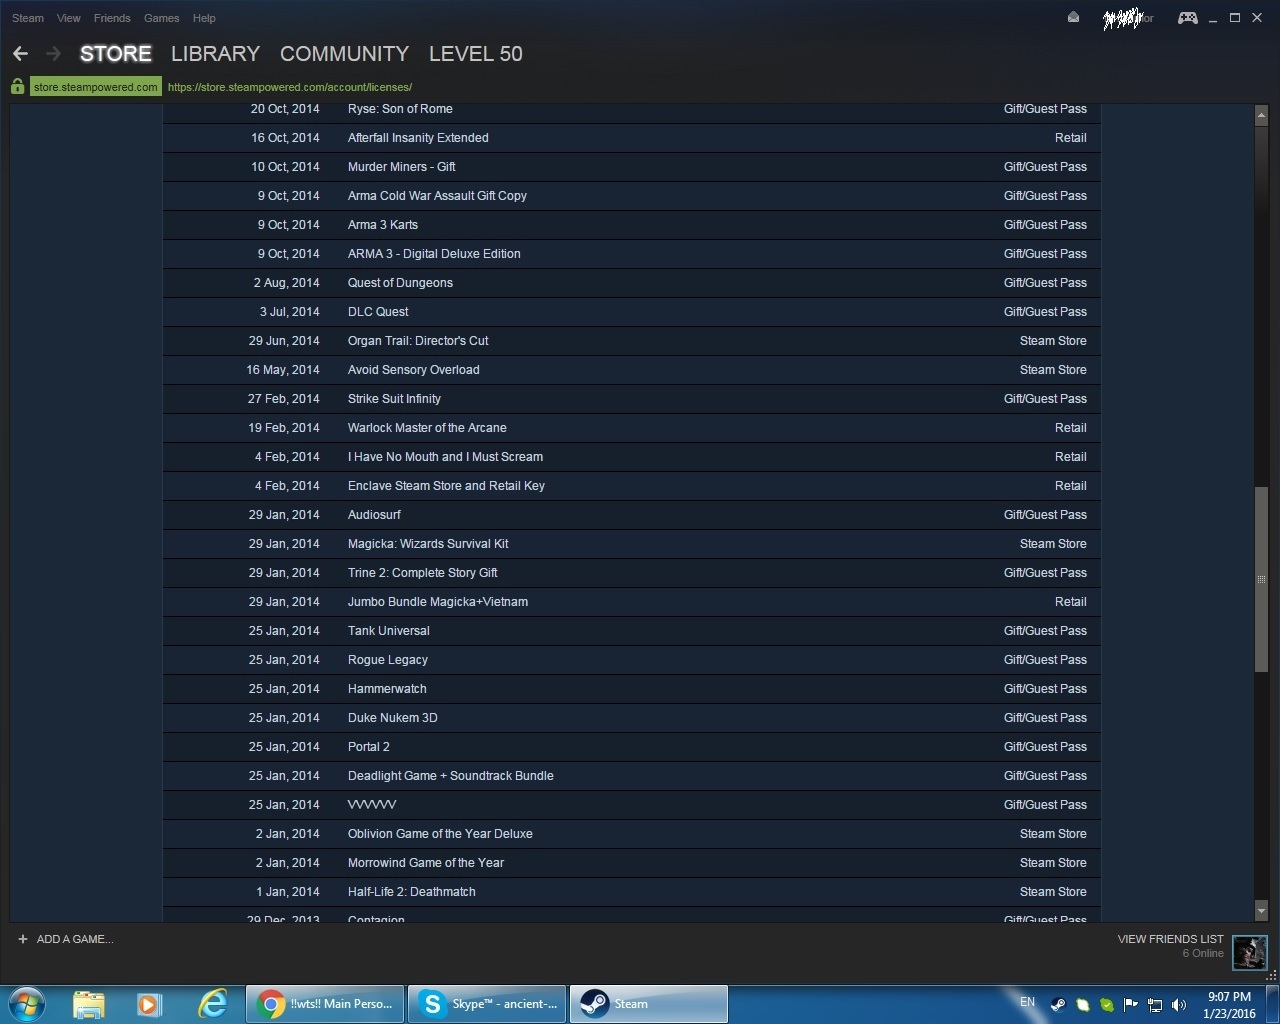Click VIEW FRIENDS LIST

point(1170,939)
